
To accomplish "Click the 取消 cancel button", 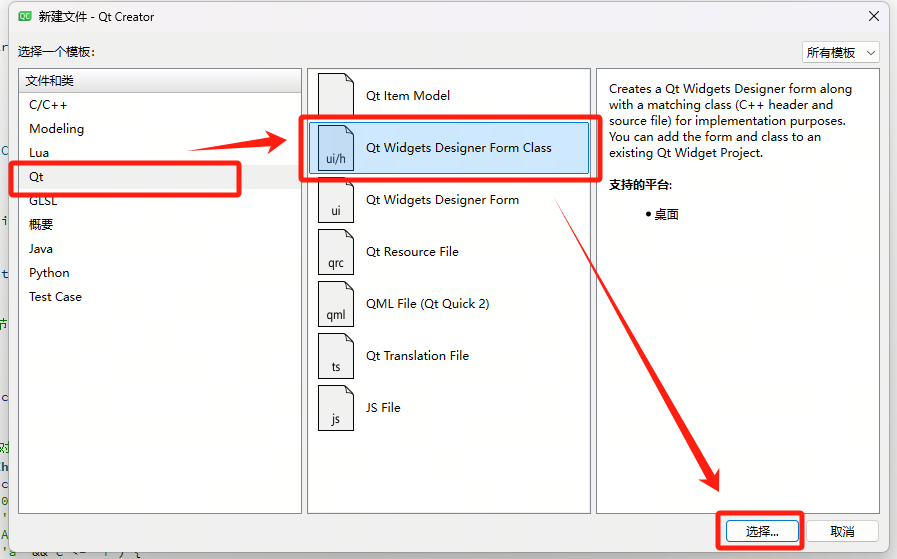I will pos(842,532).
